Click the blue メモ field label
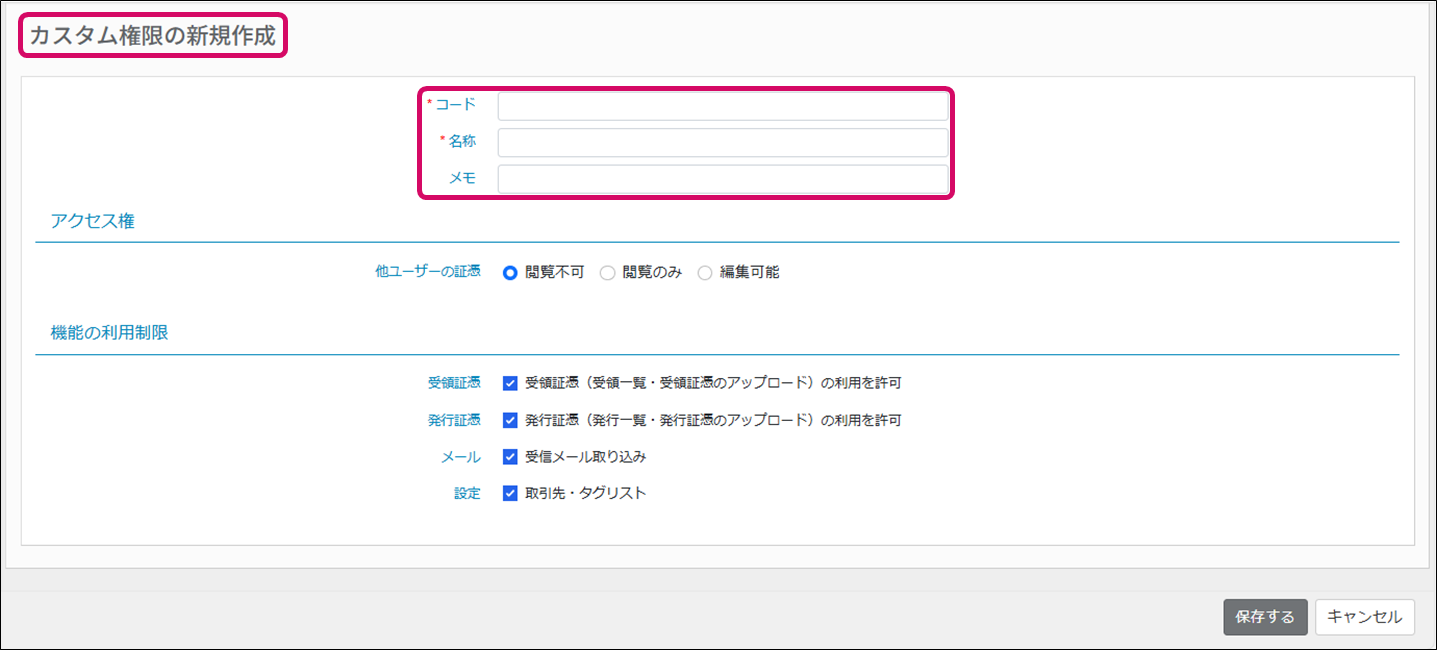This screenshot has height=650, width=1437. pos(461,179)
